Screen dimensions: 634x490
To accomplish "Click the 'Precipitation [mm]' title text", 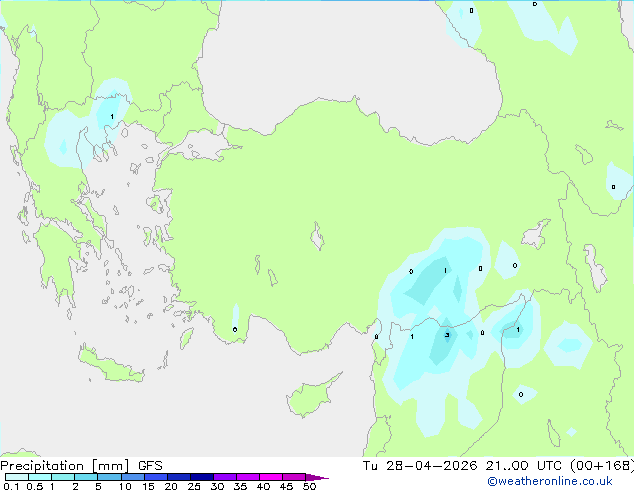I will [65, 466].
